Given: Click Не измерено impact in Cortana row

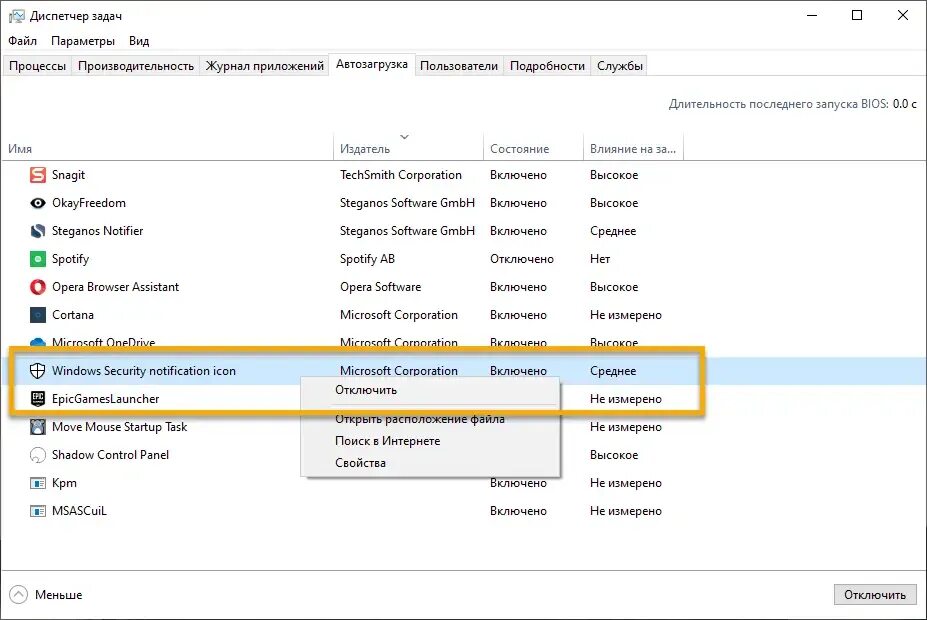Looking at the screenshot, I should [625, 315].
